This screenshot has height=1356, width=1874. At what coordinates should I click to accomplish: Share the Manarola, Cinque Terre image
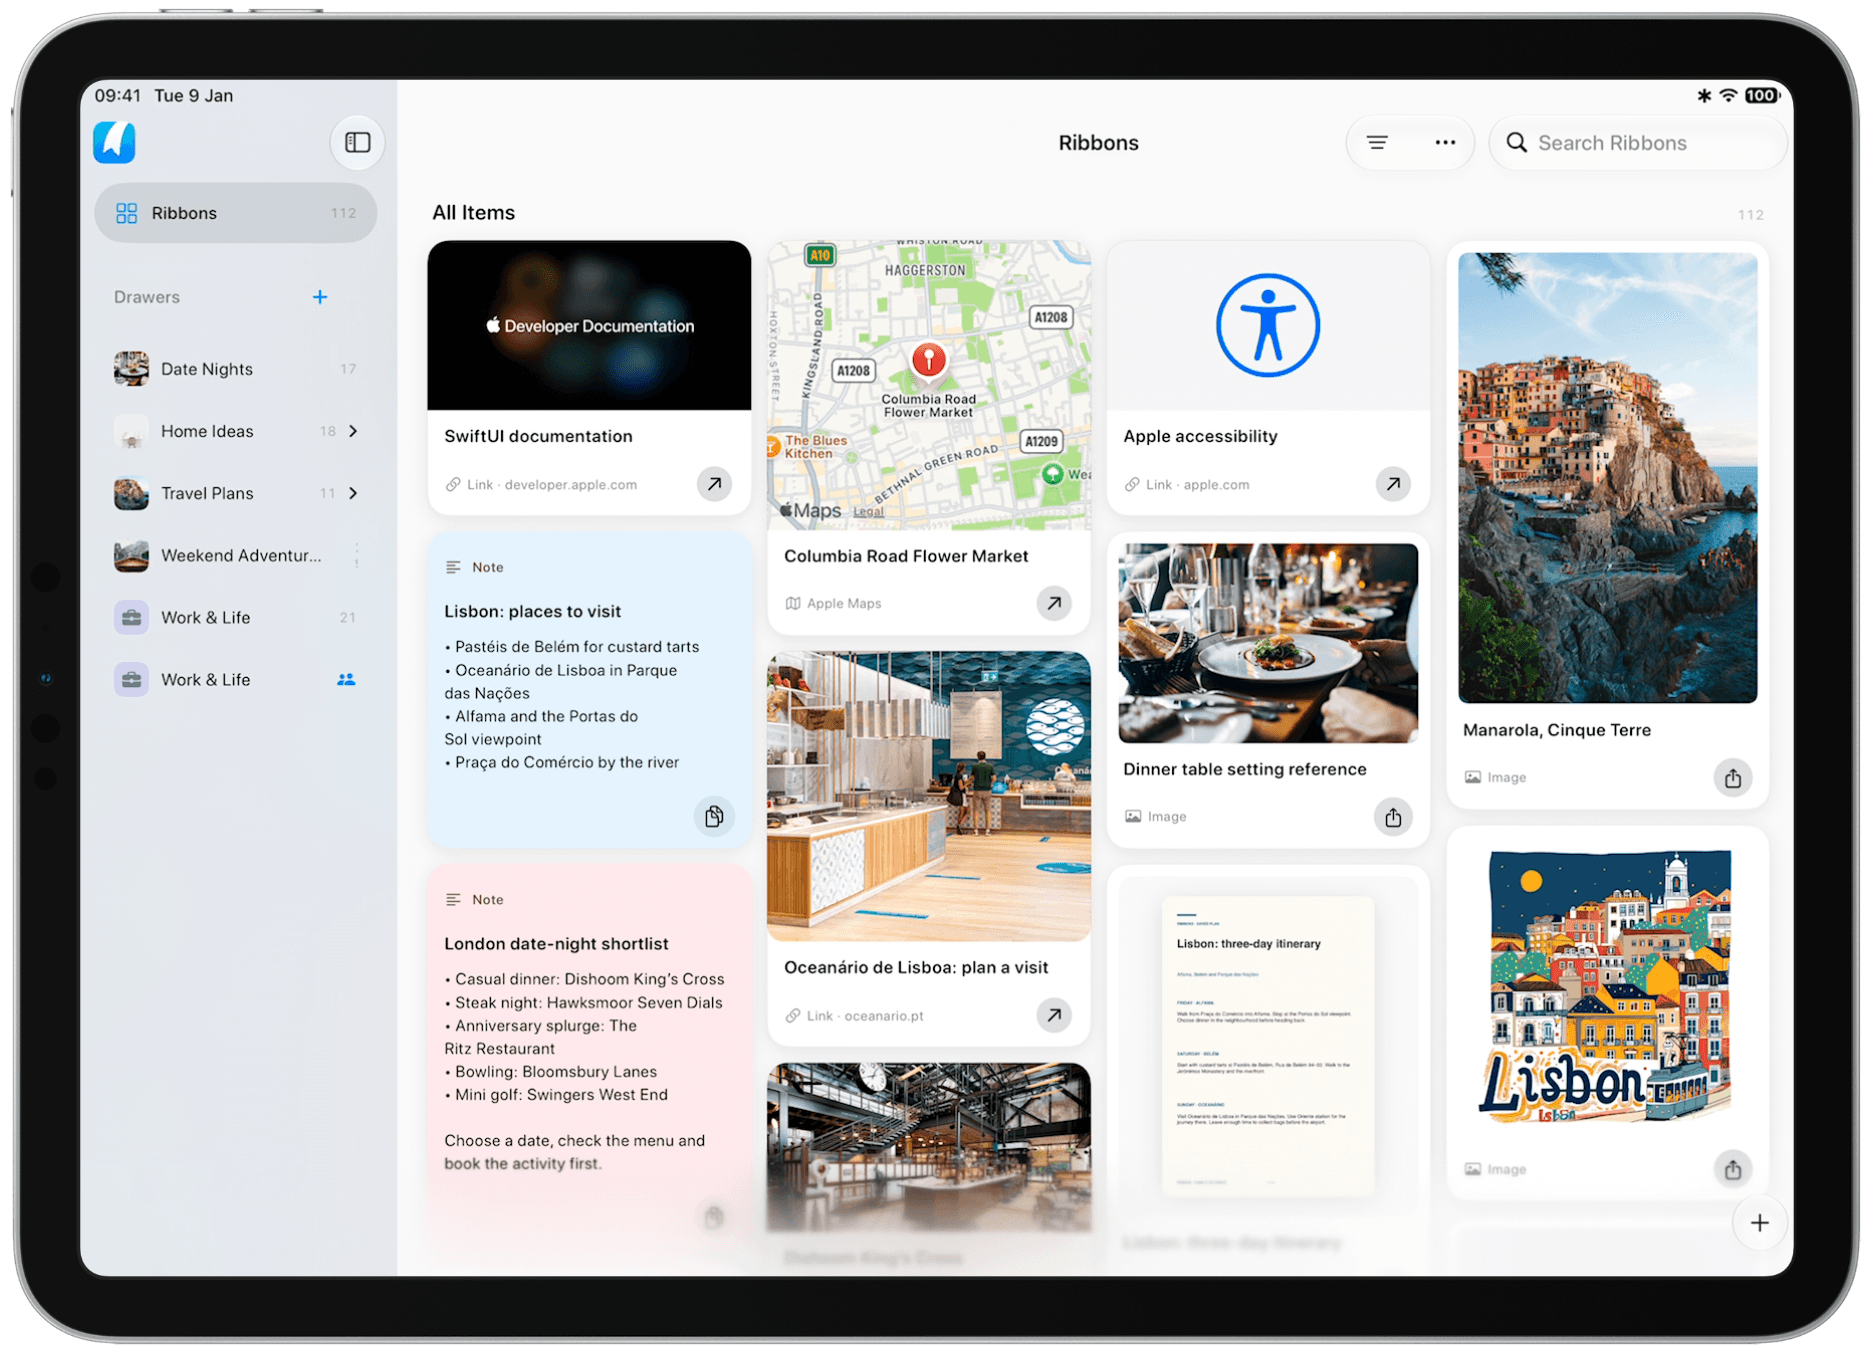point(1733,778)
